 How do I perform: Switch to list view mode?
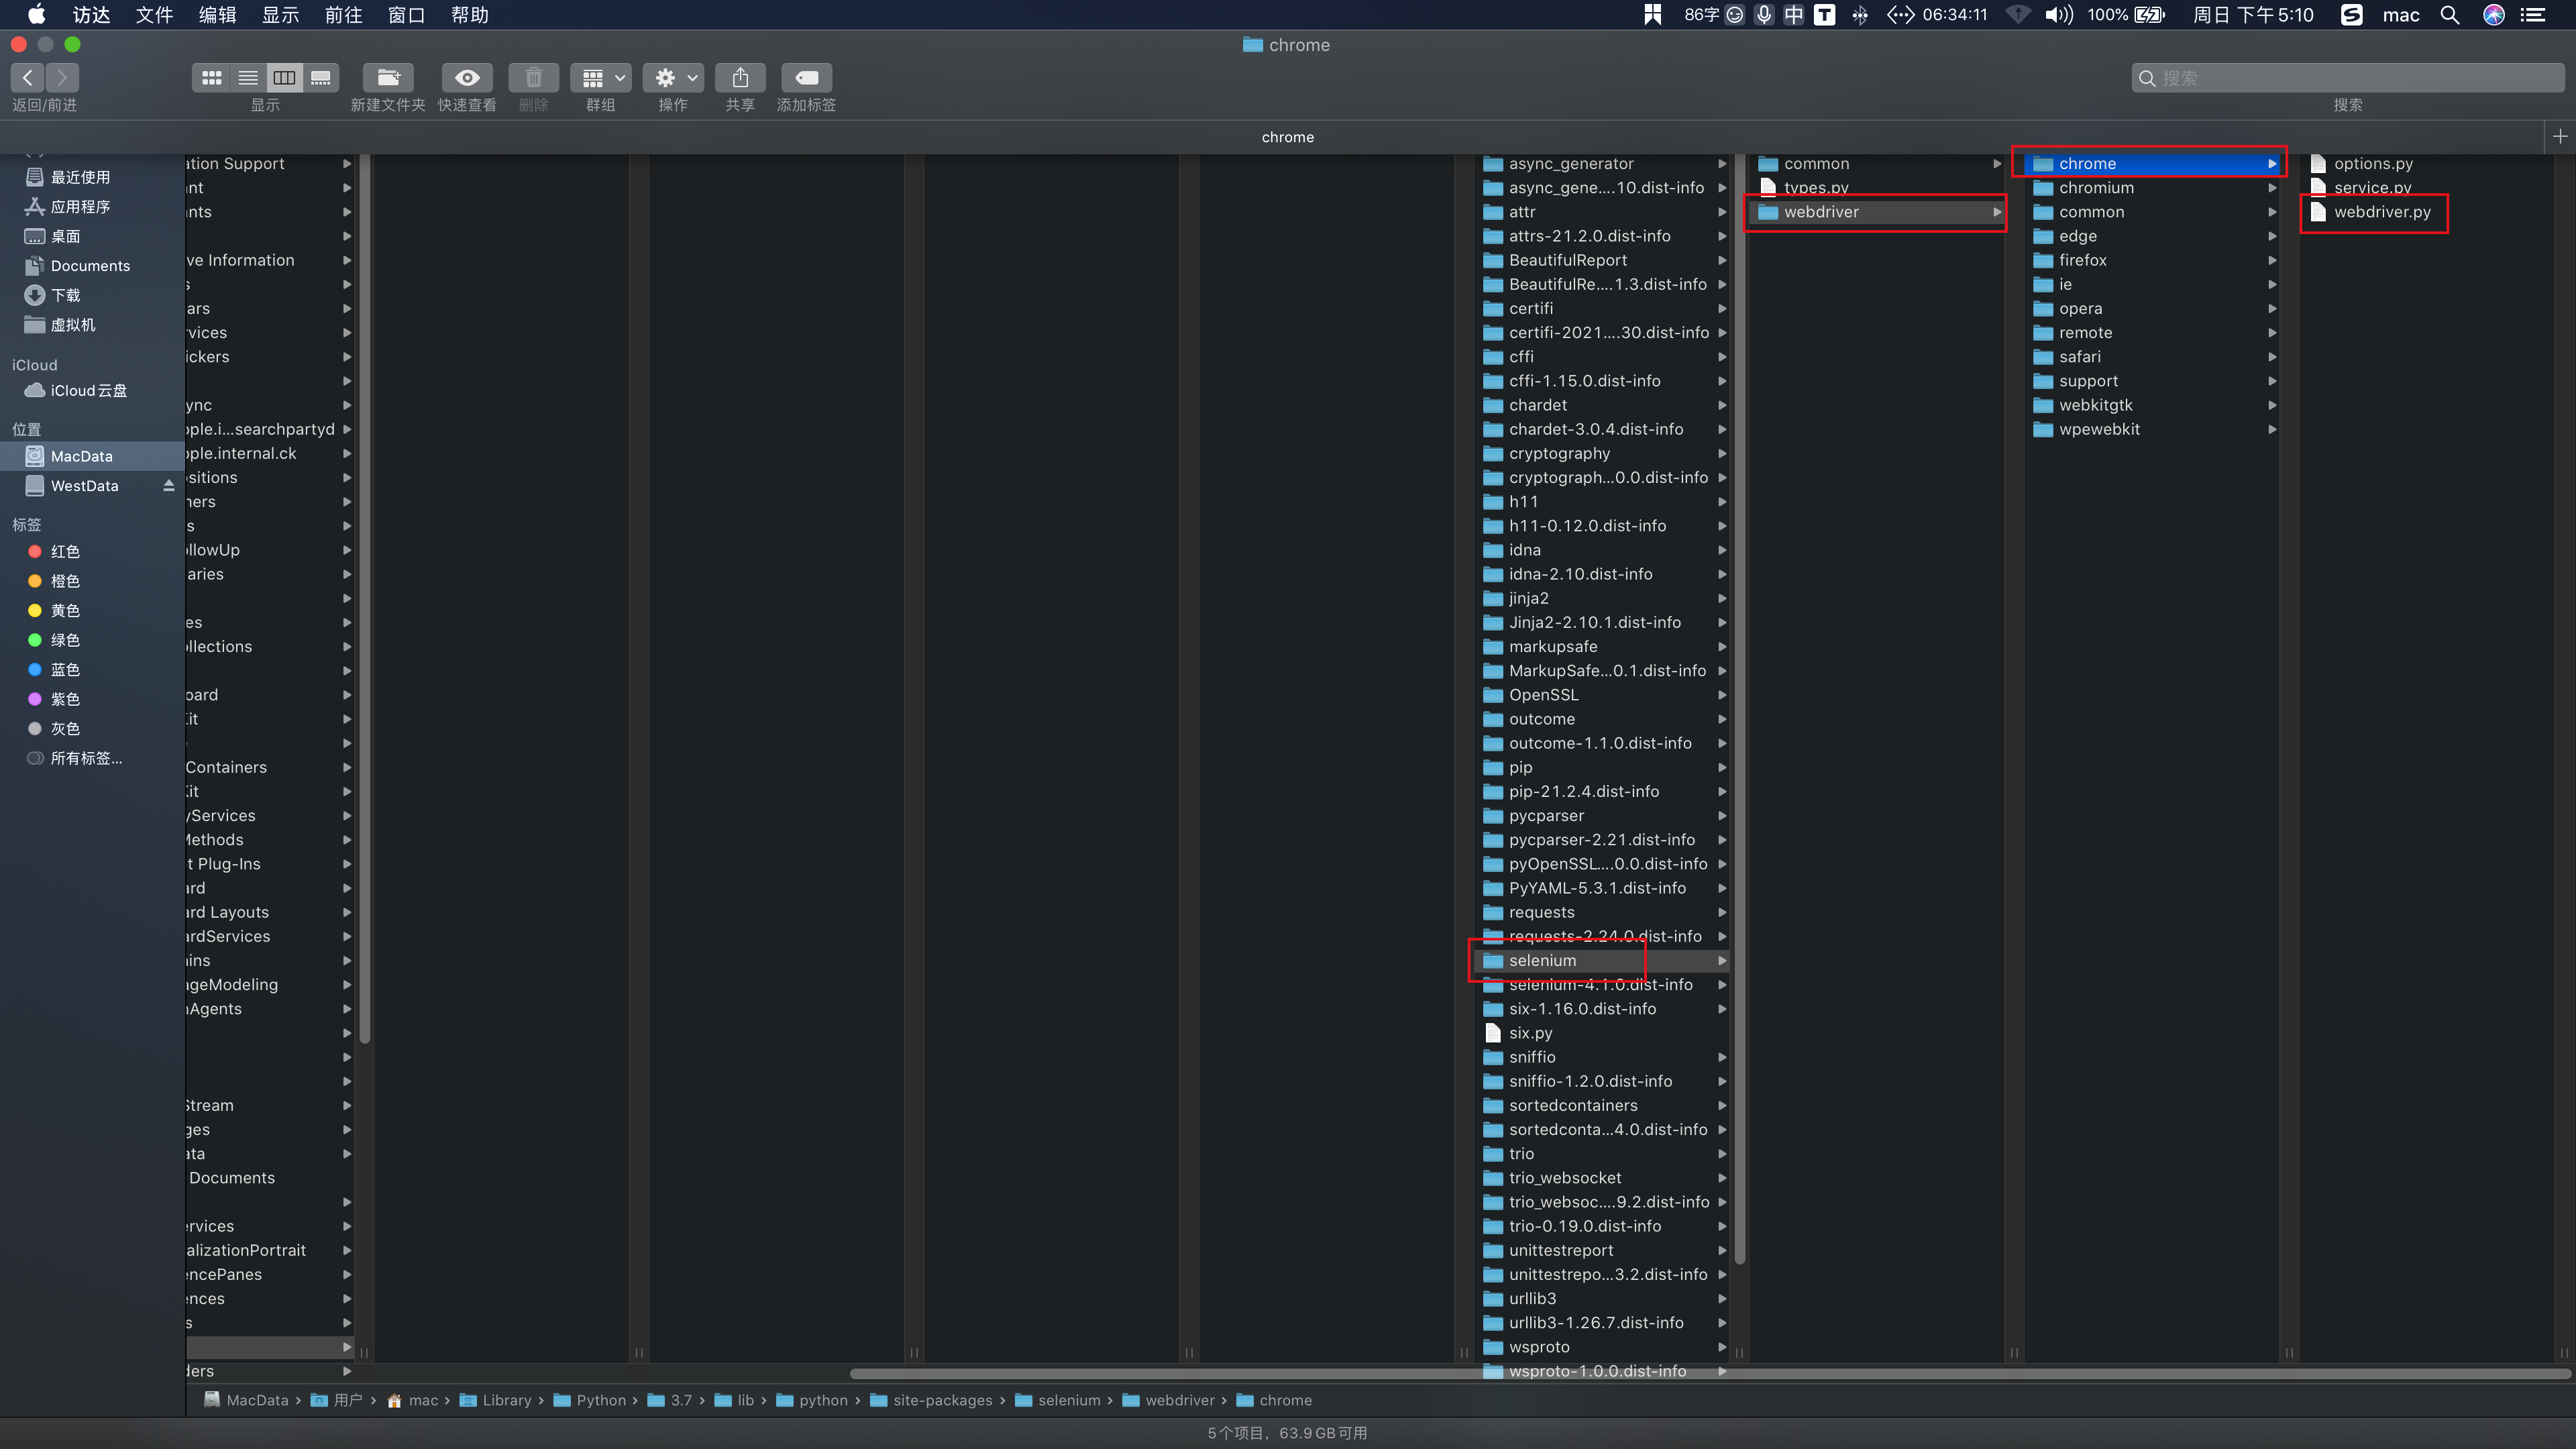pyautogui.click(x=248, y=78)
